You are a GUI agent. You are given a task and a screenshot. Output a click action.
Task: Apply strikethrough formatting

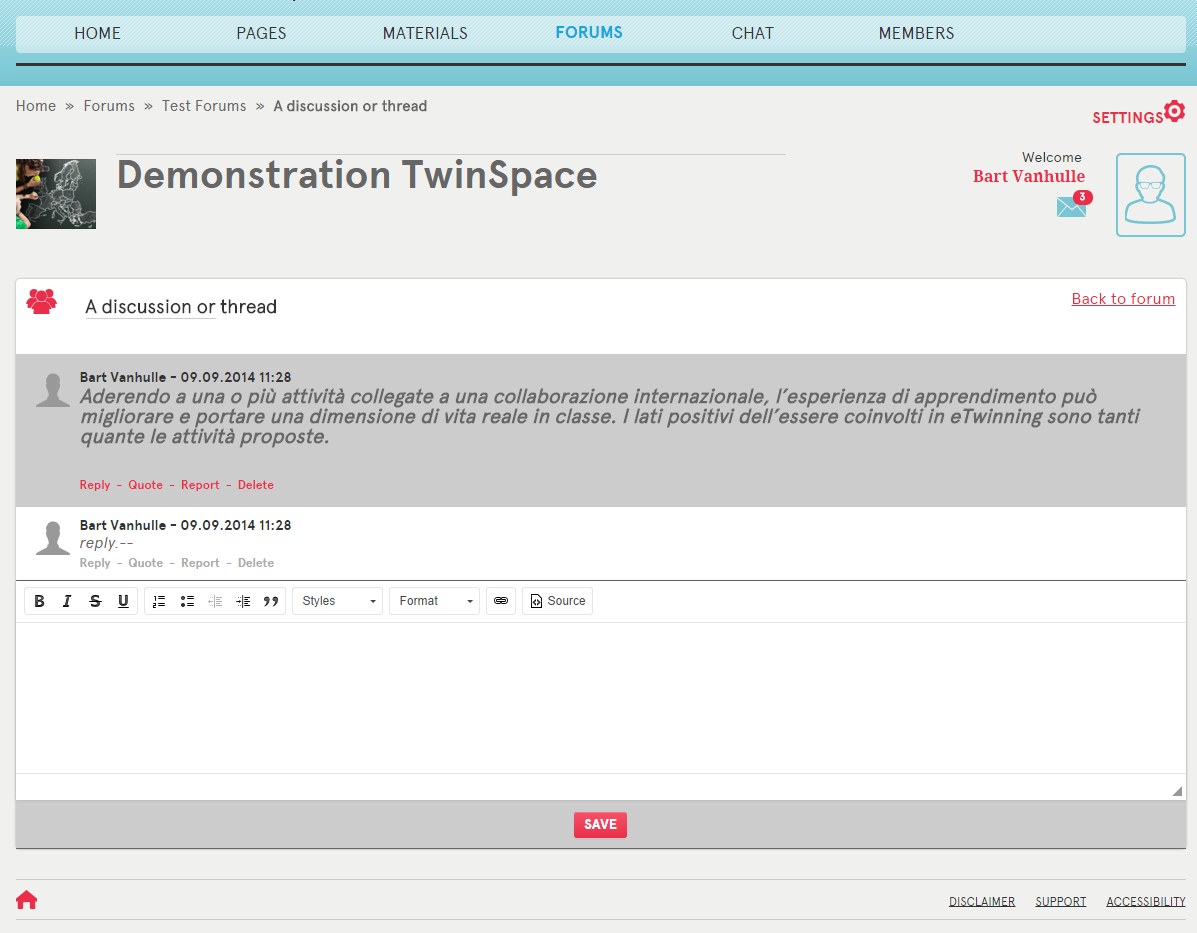pos(95,601)
